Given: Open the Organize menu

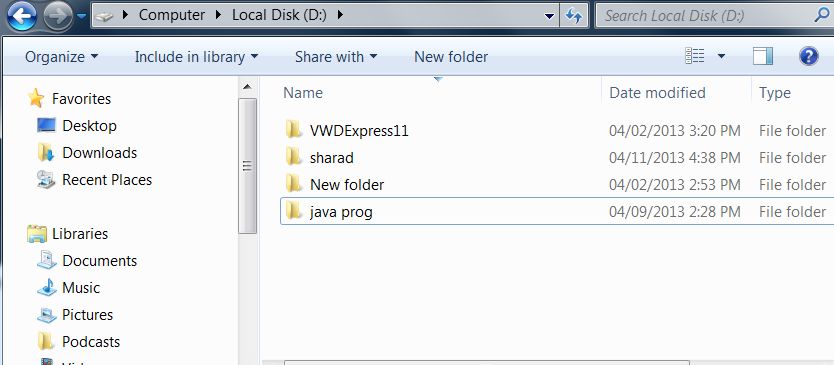Looking at the screenshot, I should coord(61,57).
